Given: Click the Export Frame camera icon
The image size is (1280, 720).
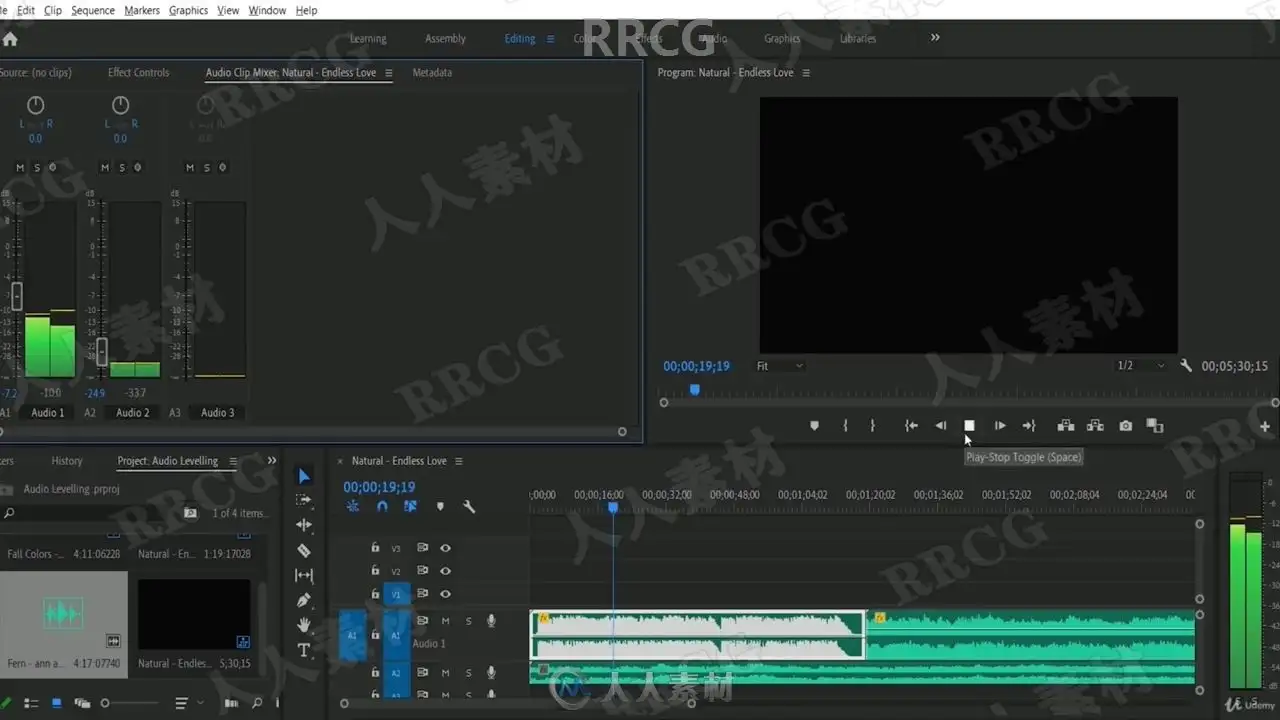Looking at the screenshot, I should [x=1126, y=426].
